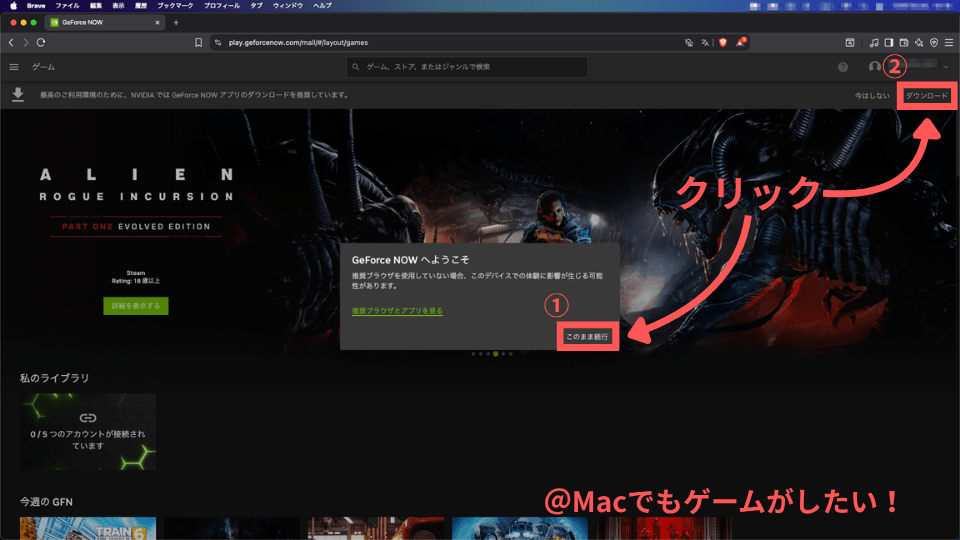Viewport: 960px width, 540px height.
Task: Open Brave Rewards triangle icon
Action: [x=741, y=43]
